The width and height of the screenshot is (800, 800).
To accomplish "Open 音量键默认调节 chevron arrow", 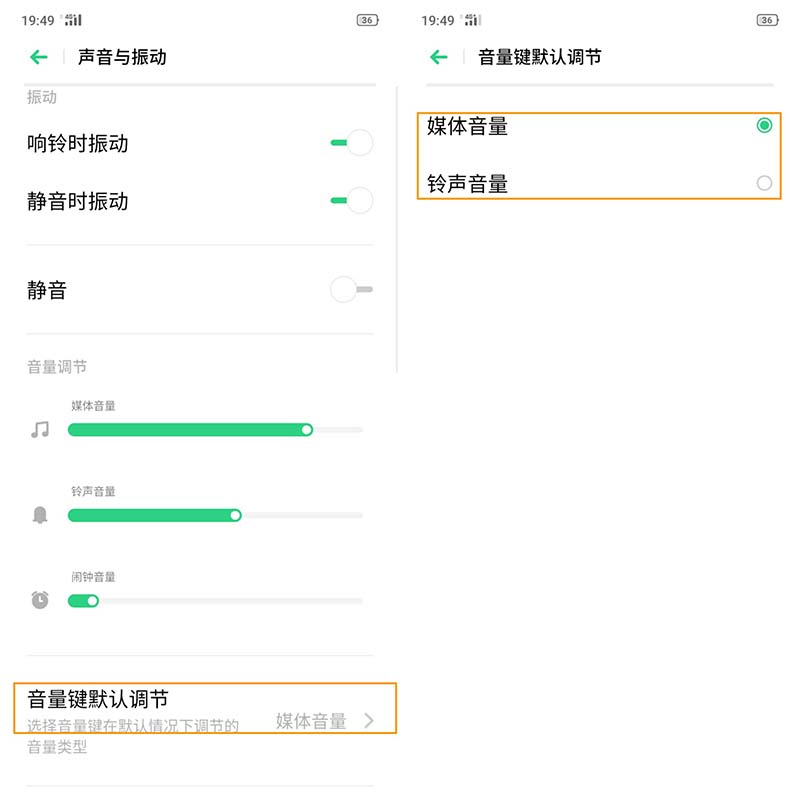I will coord(369,720).
